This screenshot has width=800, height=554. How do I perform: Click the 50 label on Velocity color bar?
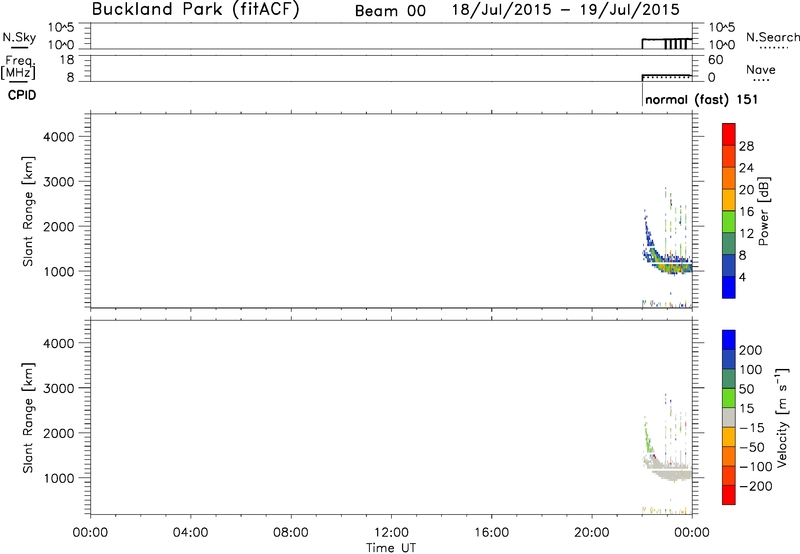click(x=746, y=389)
